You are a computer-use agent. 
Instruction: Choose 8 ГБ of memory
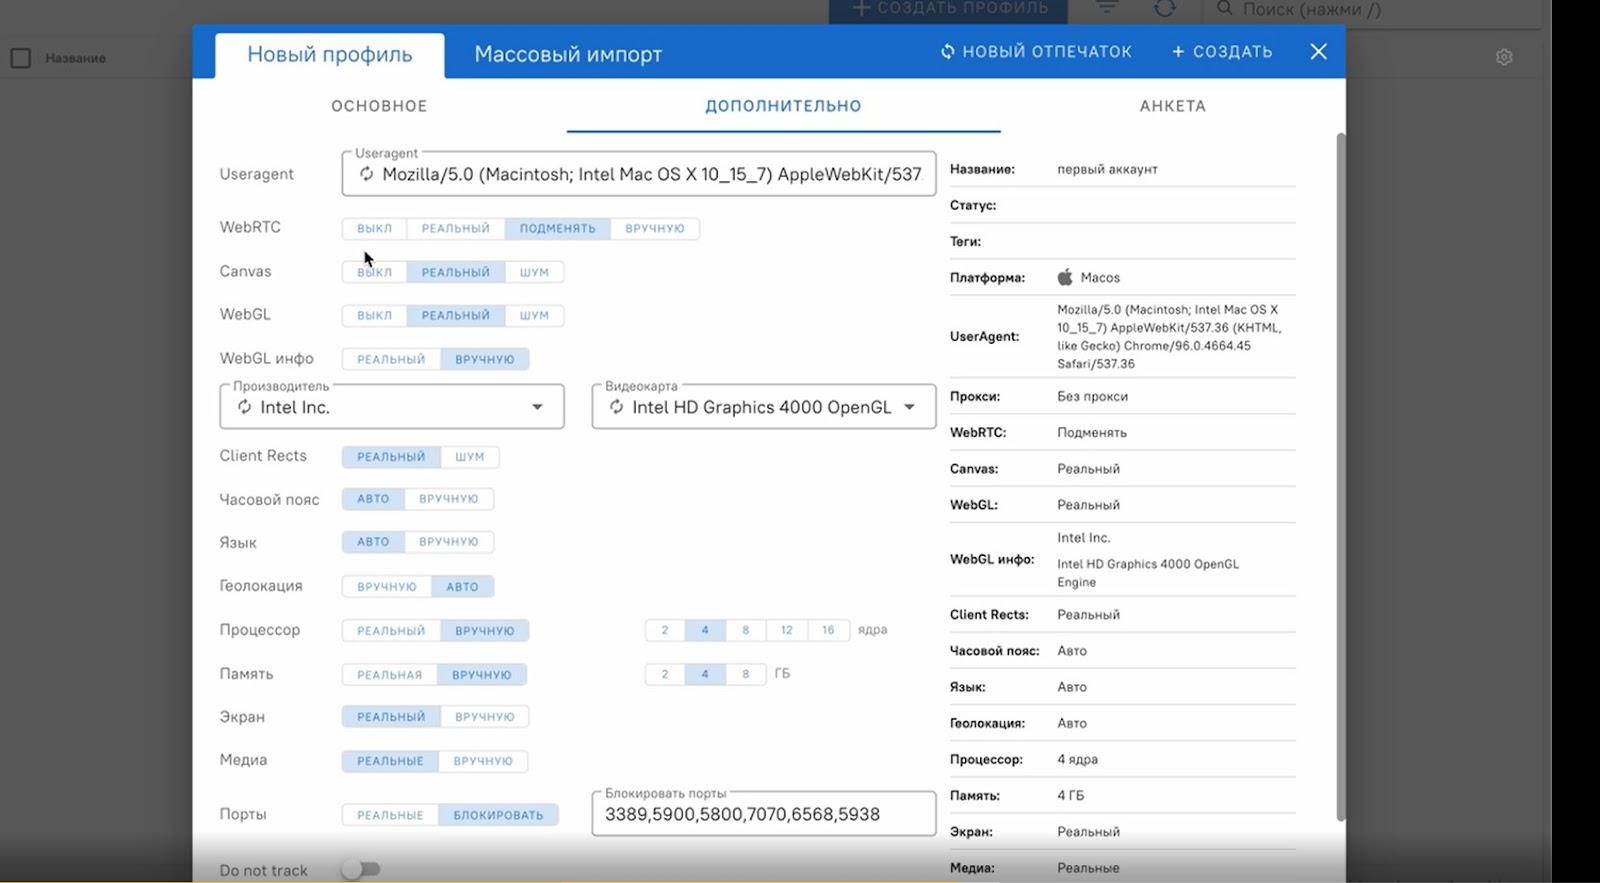(x=746, y=674)
